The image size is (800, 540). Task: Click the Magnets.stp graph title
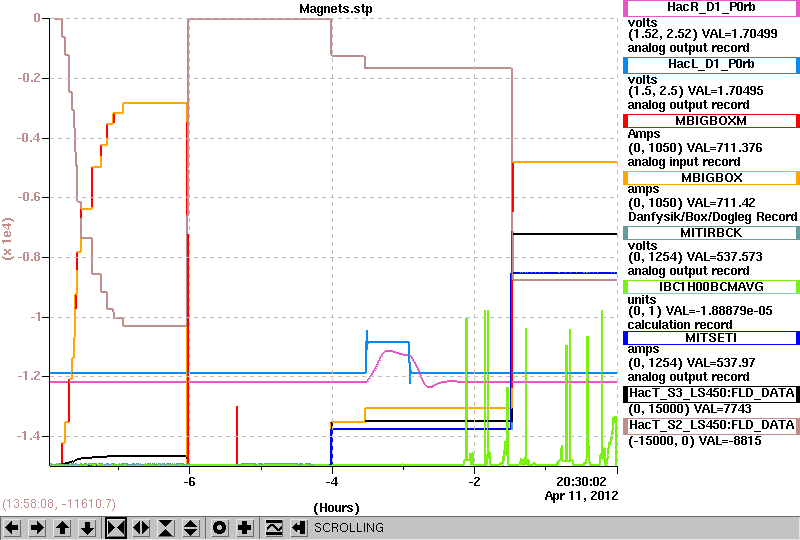pos(336,9)
